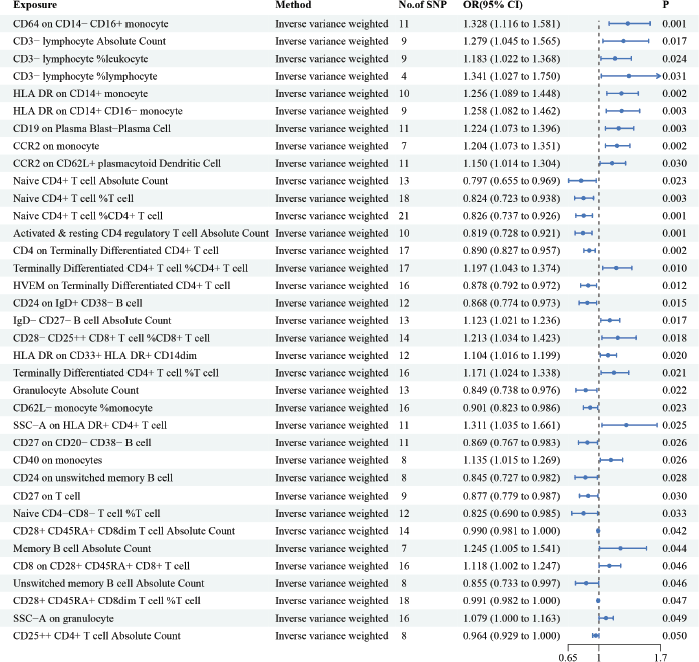Click 'HLA DR on CD33+ HLA DR+ CD14dim'
Screen dimensions: 699x662
(x=105, y=355)
